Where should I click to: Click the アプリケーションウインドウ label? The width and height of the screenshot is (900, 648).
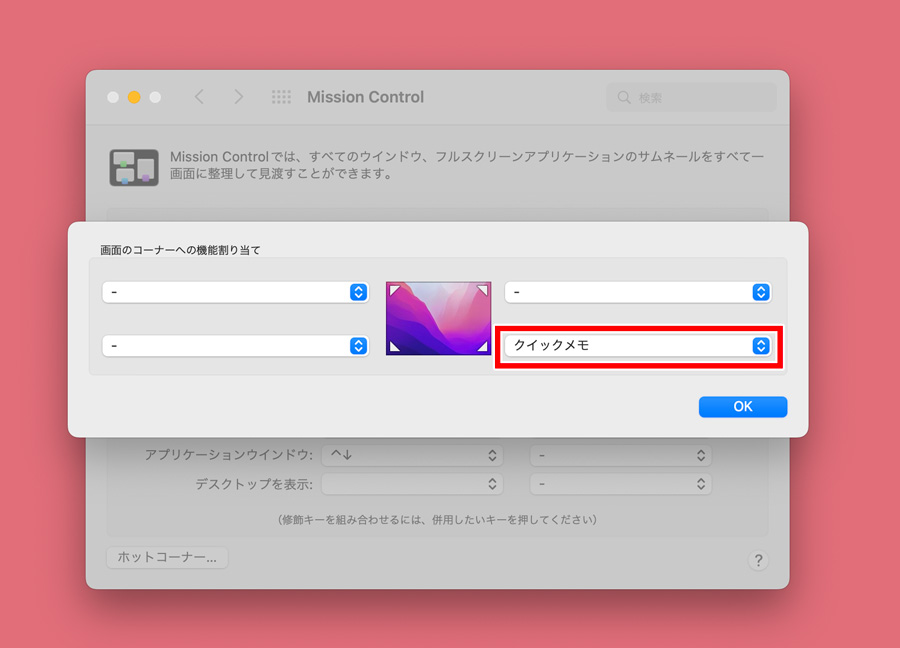point(228,455)
